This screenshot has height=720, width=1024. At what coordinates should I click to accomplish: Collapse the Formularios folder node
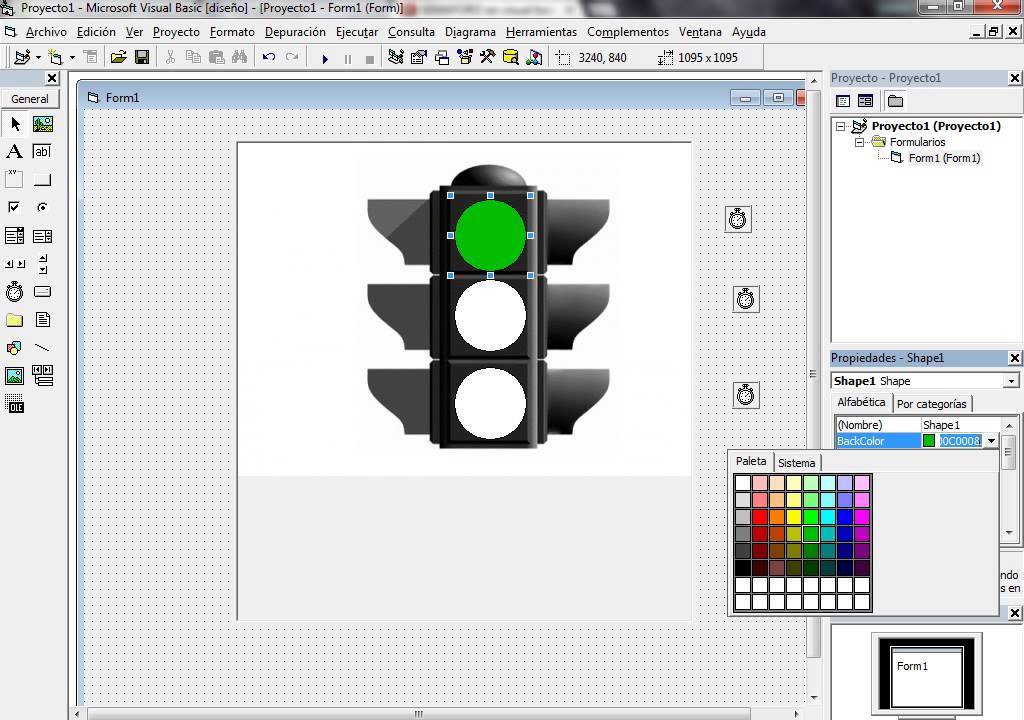coord(859,142)
